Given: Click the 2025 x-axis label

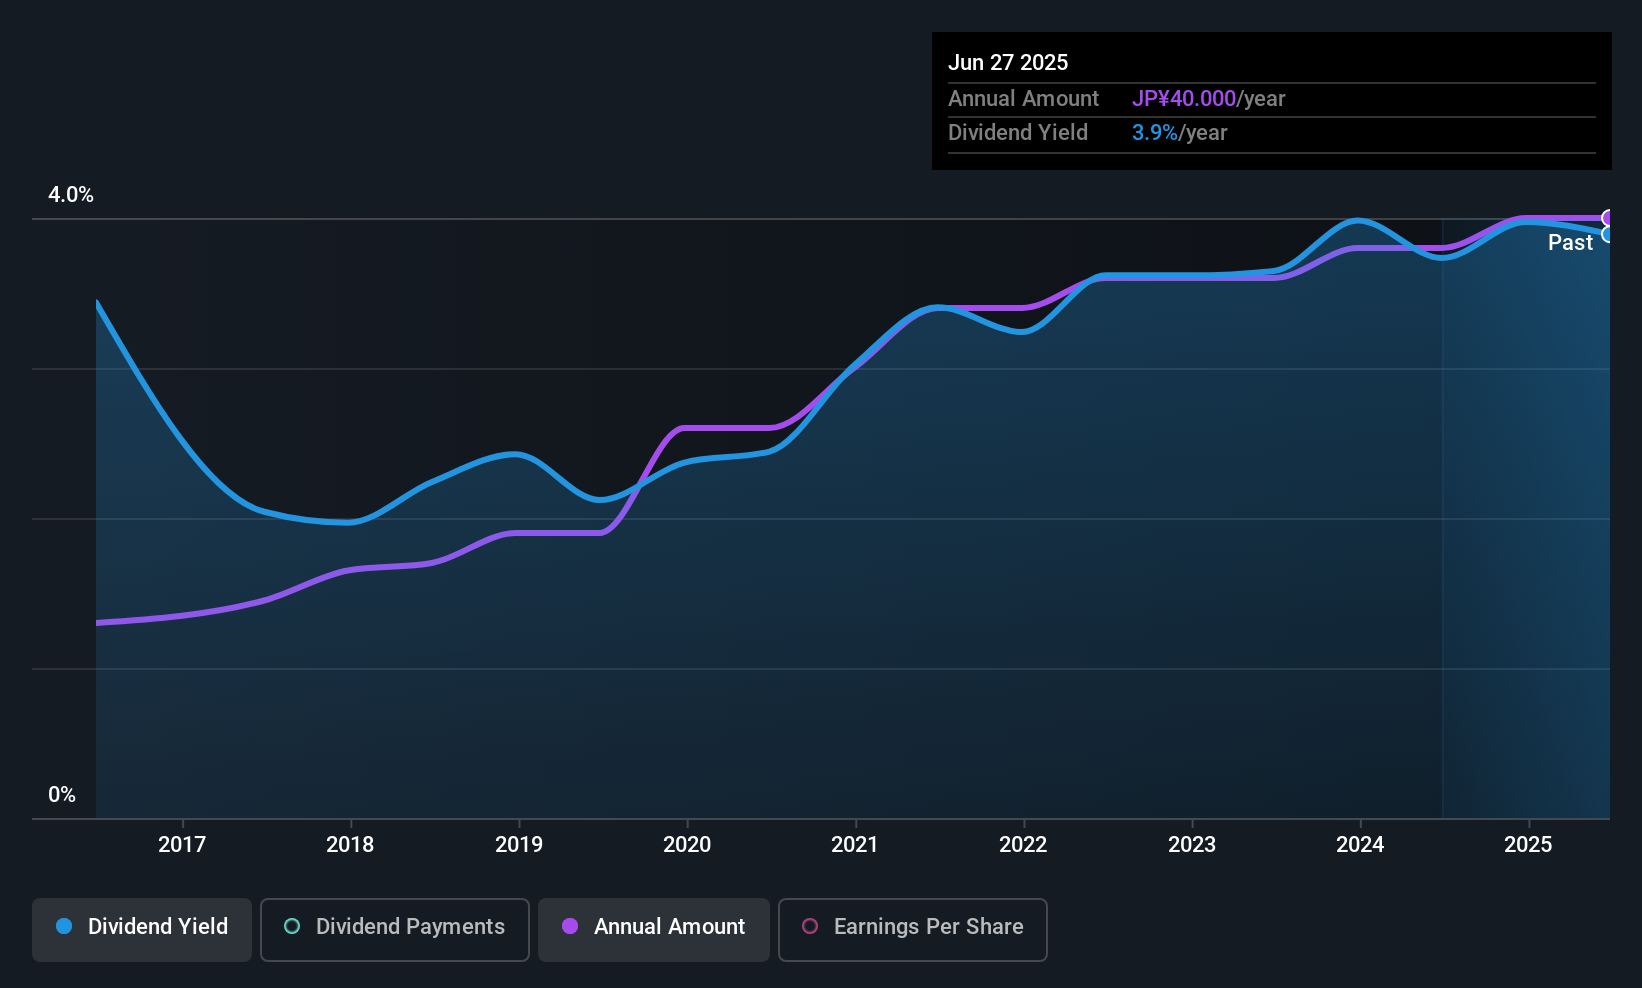Looking at the screenshot, I should tap(1528, 844).
